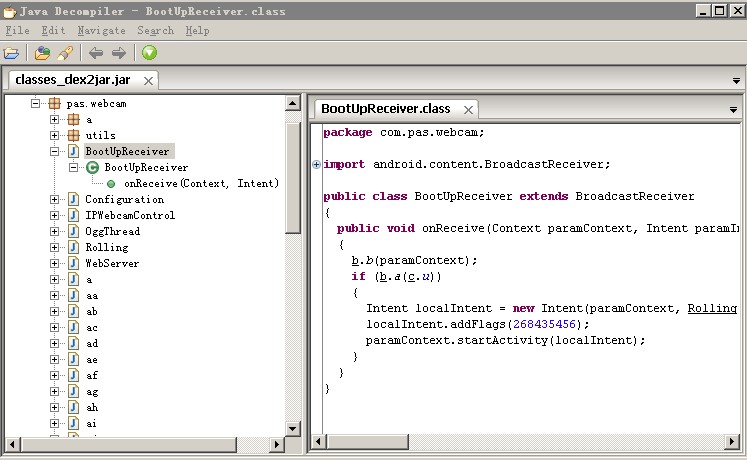Click the Search pencil toolbar icon

click(x=64, y=53)
